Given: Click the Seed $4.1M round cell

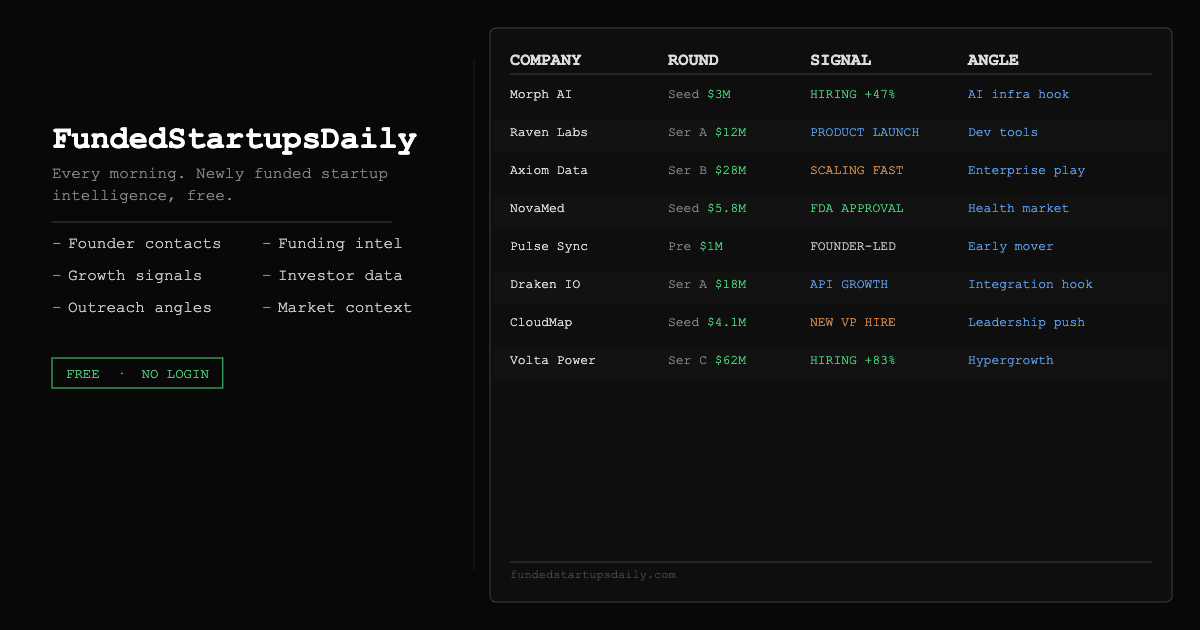Looking at the screenshot, I should [707, 322].
